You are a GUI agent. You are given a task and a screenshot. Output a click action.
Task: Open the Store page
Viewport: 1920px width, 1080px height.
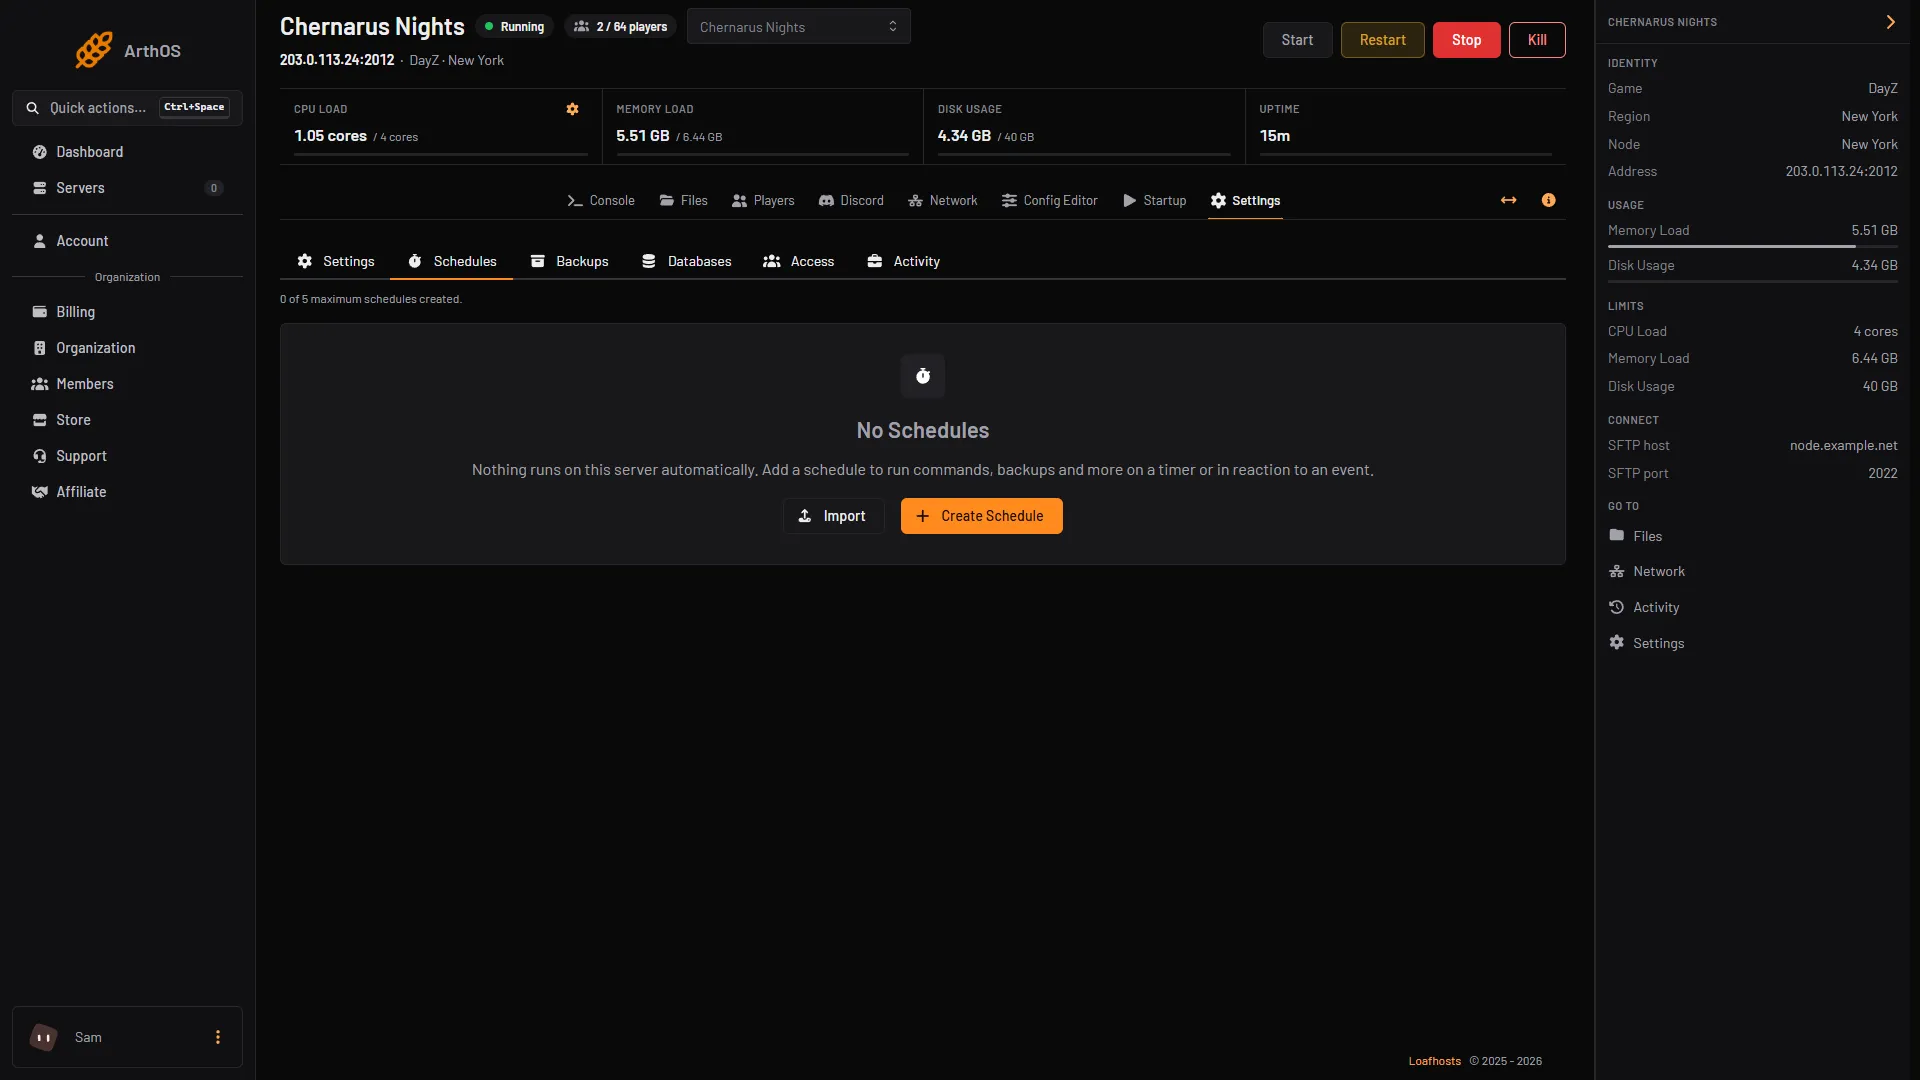click(x=127, y=420)
